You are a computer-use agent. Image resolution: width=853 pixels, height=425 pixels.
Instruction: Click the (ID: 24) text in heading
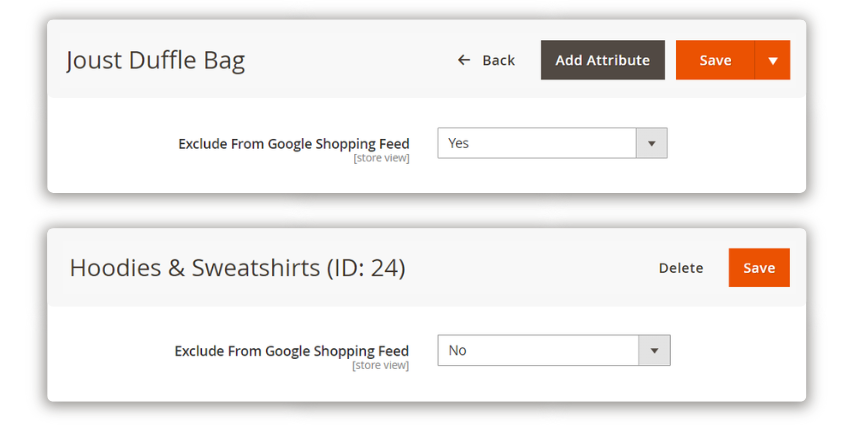tap(366, 268)
